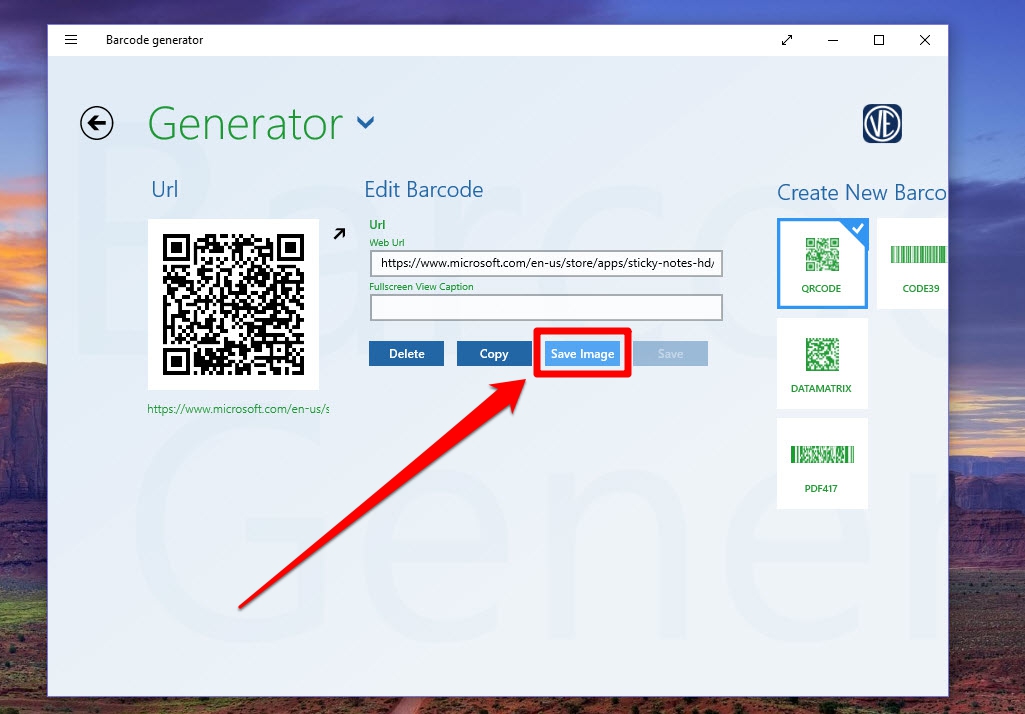
Task: Select the QRCODE barcode type tile
Action: tap(822, 264)
